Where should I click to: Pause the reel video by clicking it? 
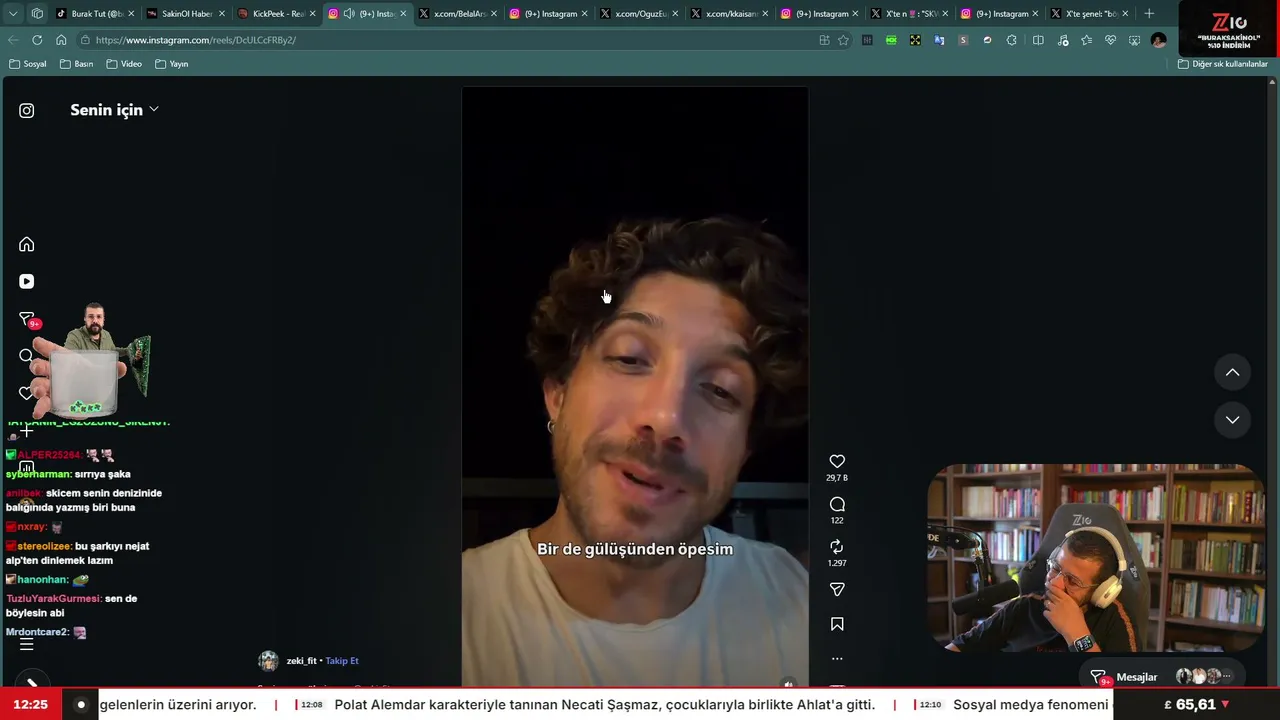[635, 386]
